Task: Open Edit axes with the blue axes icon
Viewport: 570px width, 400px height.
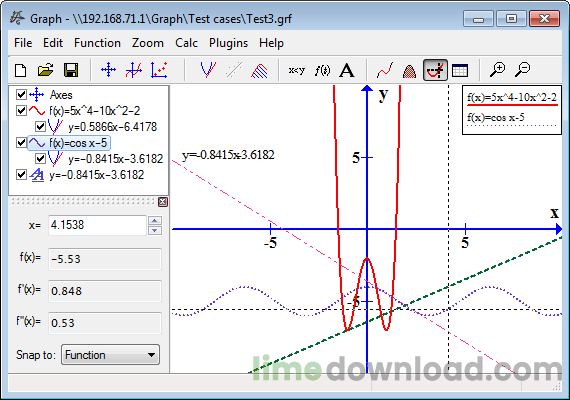Action: point(108,70)
